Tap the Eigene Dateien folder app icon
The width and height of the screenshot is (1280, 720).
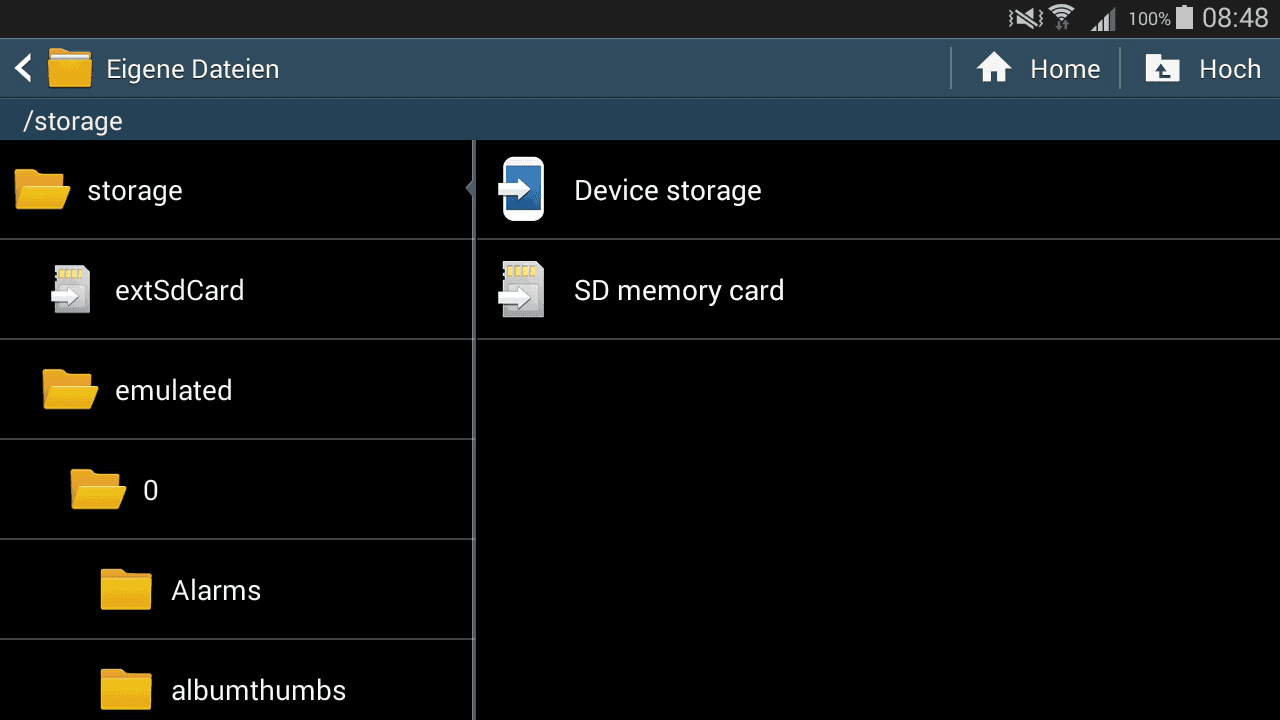70,69
